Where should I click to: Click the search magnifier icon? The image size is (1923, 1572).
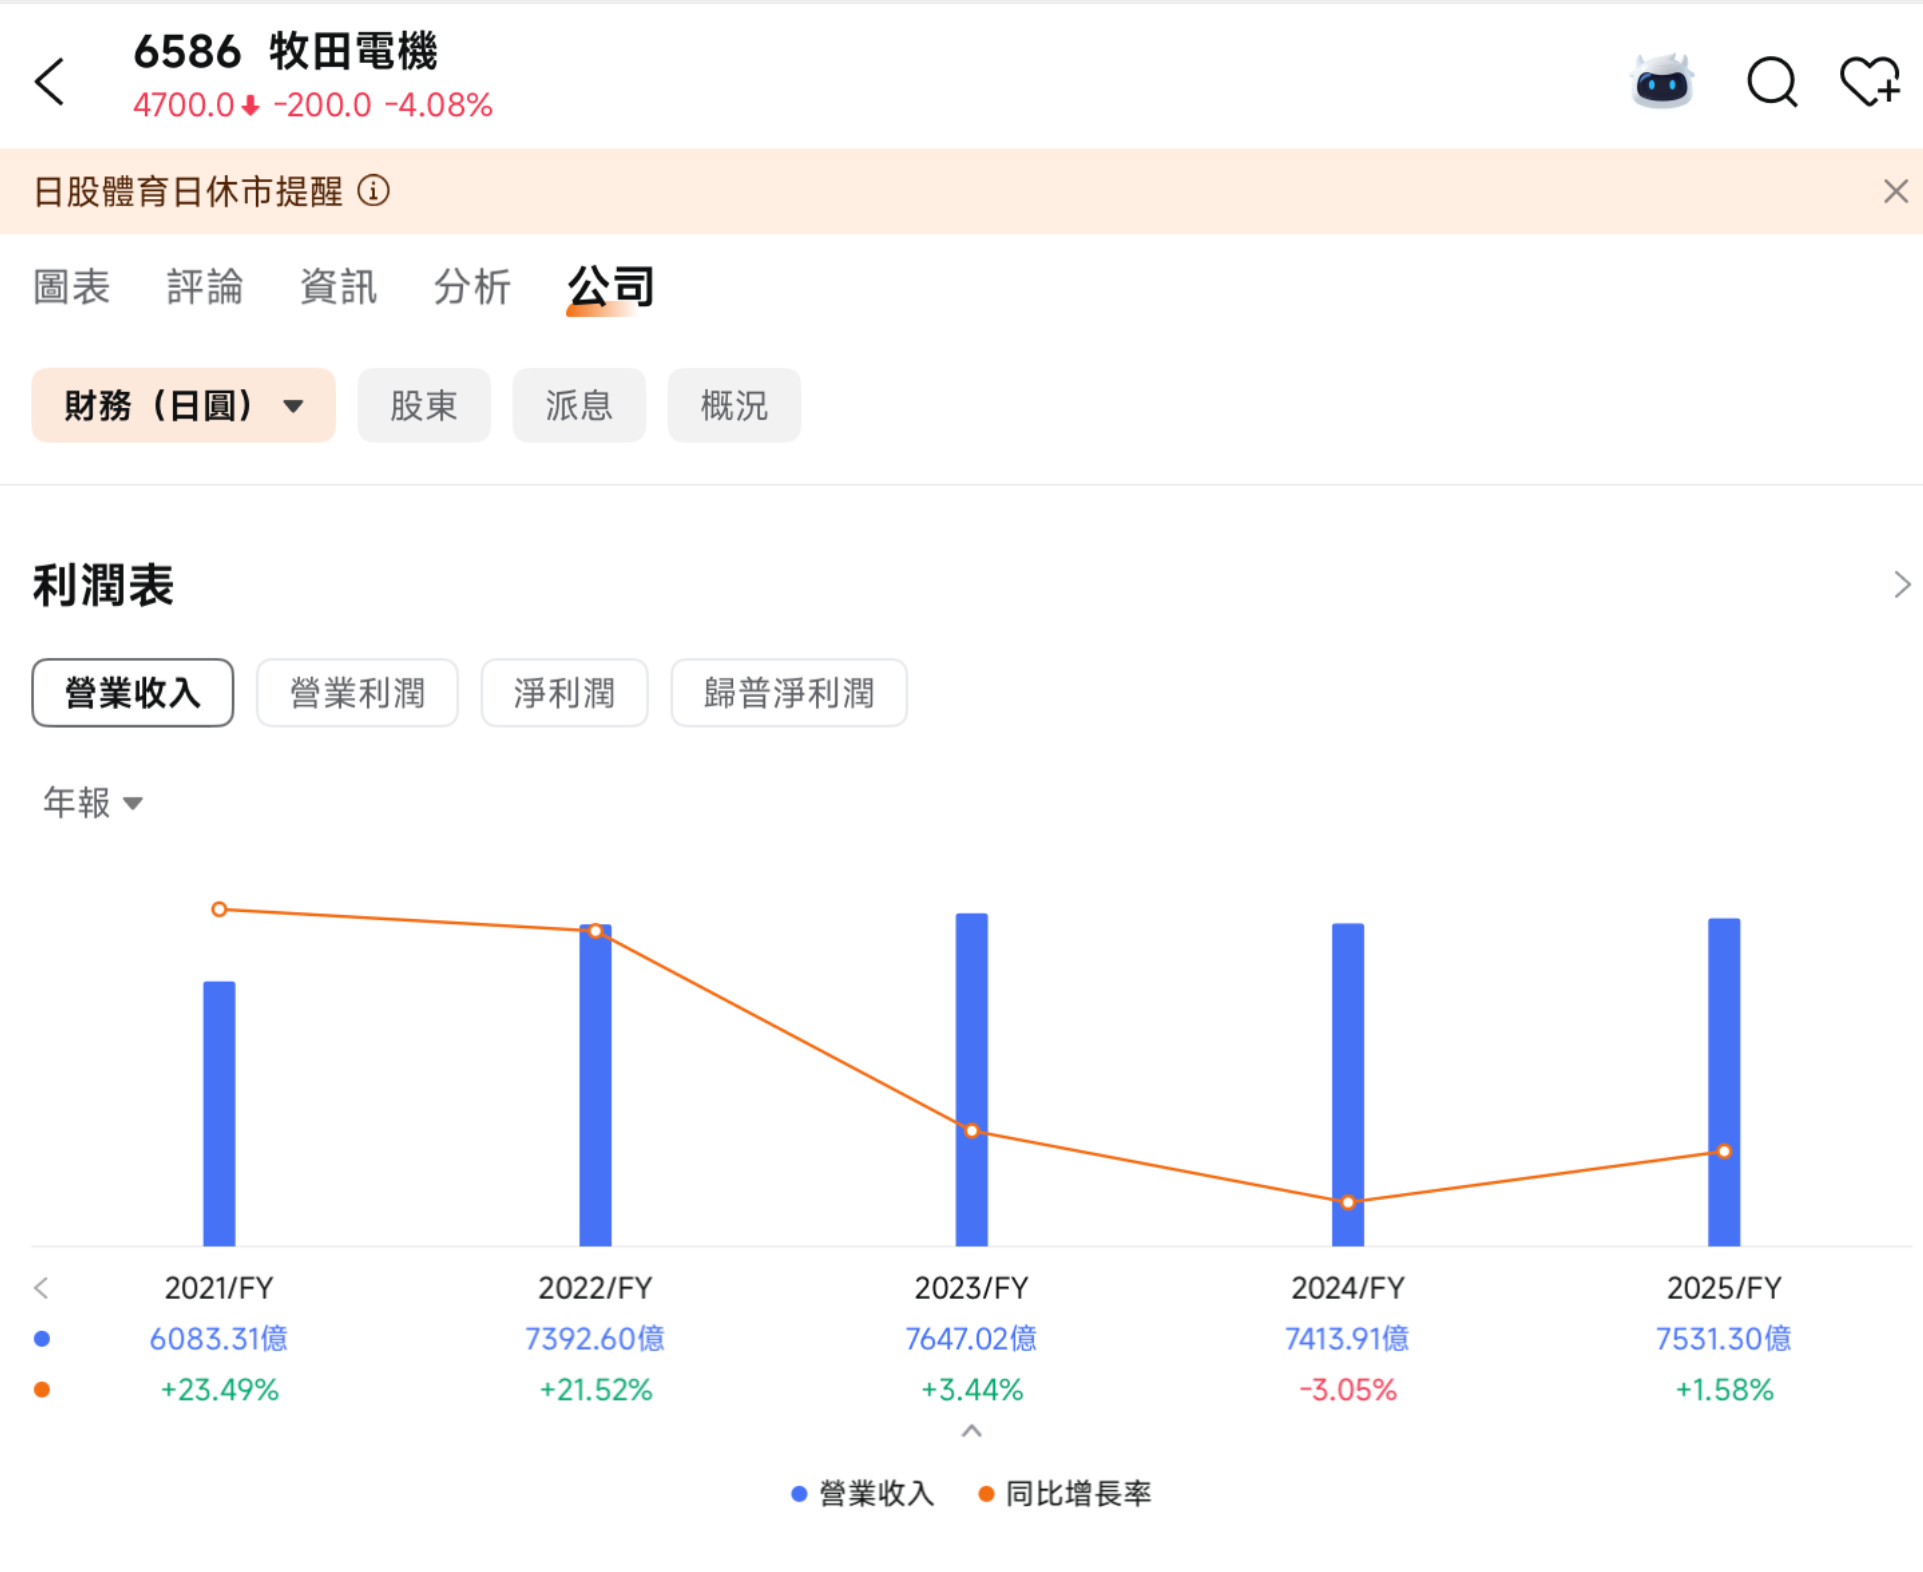point(1771,82)
